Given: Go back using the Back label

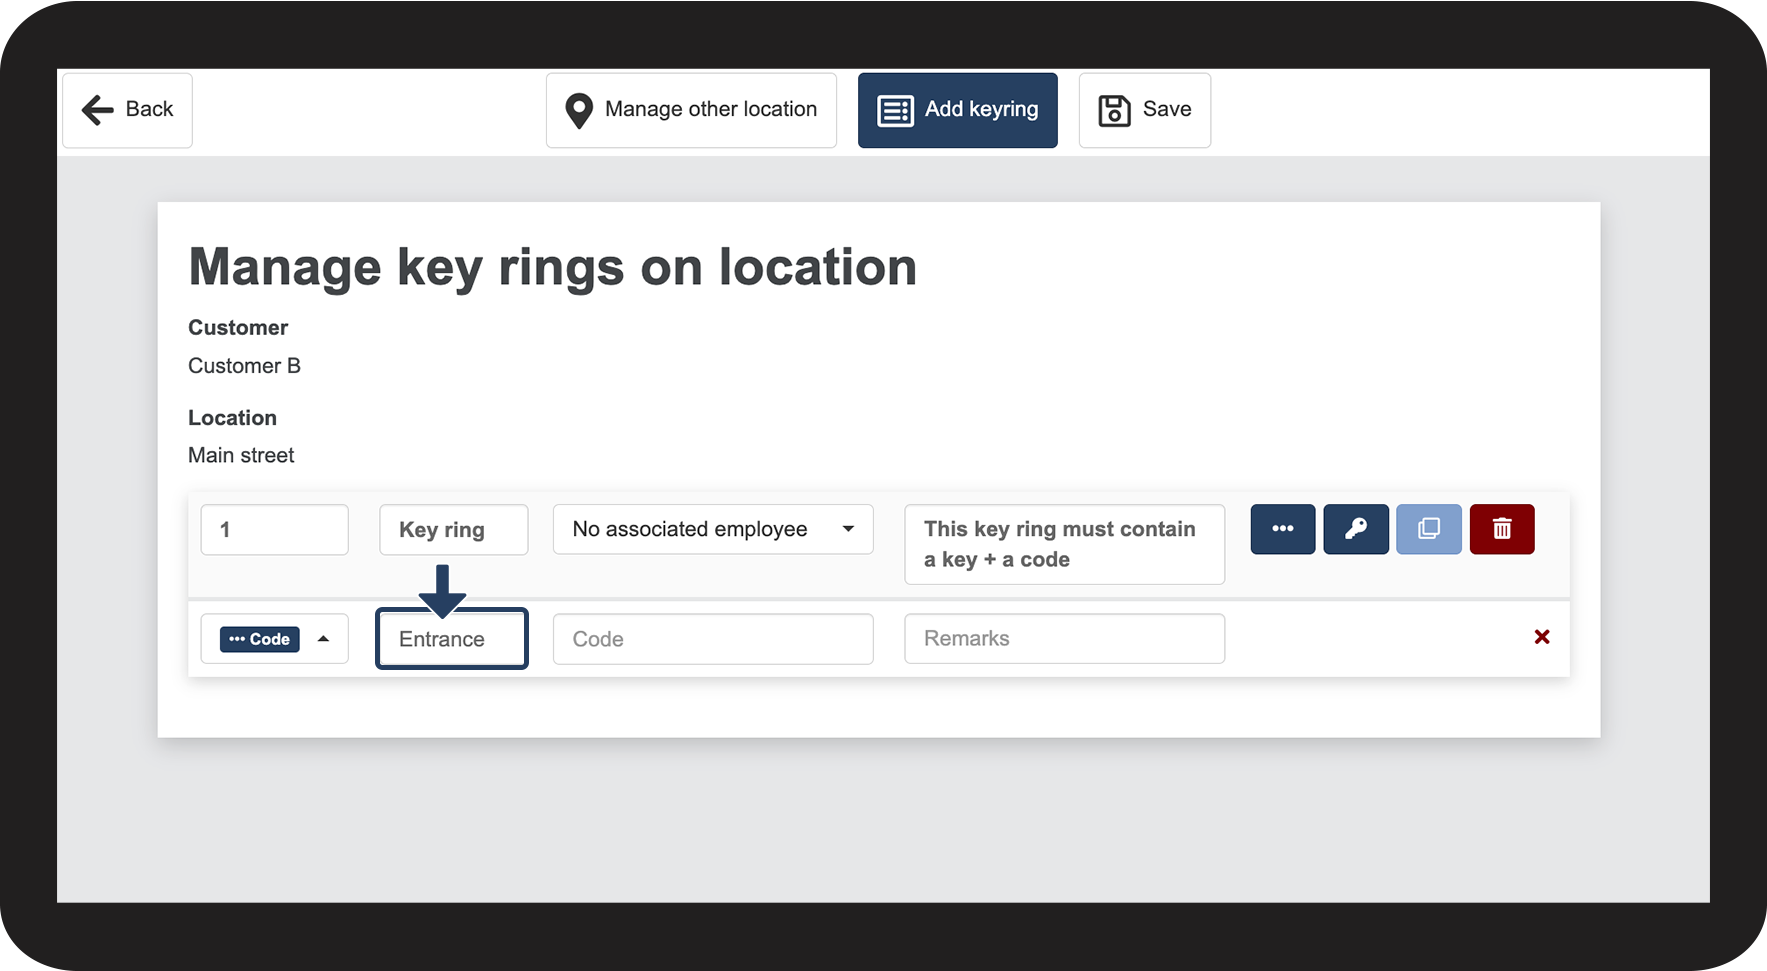Looking at the screenshot, I should (x=149, y=109).
